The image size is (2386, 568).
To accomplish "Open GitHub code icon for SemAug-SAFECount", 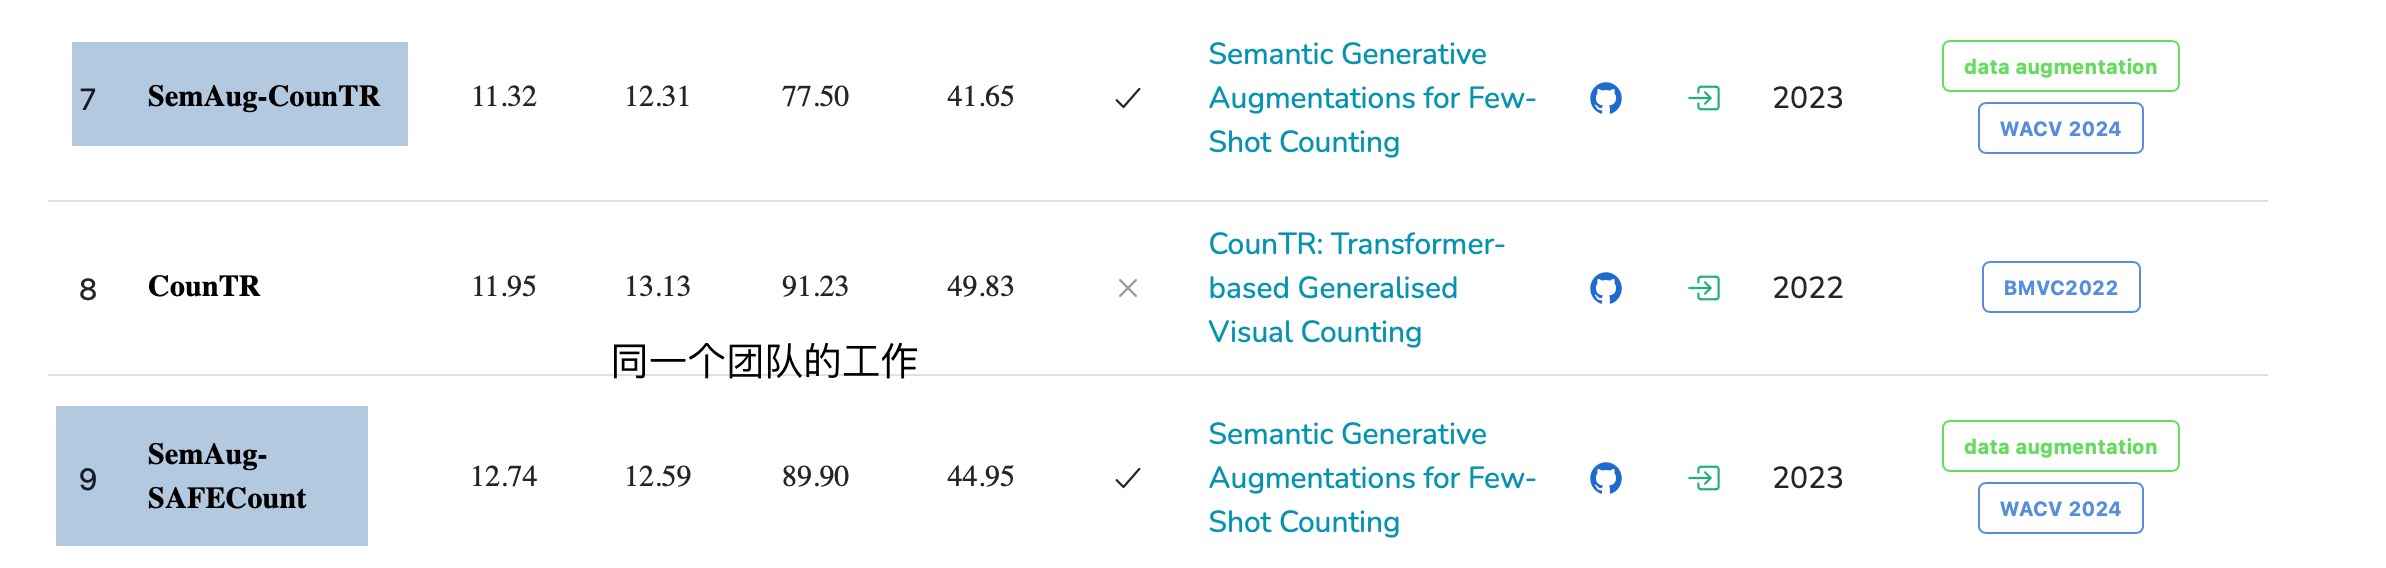I will tap(1605, 478).
